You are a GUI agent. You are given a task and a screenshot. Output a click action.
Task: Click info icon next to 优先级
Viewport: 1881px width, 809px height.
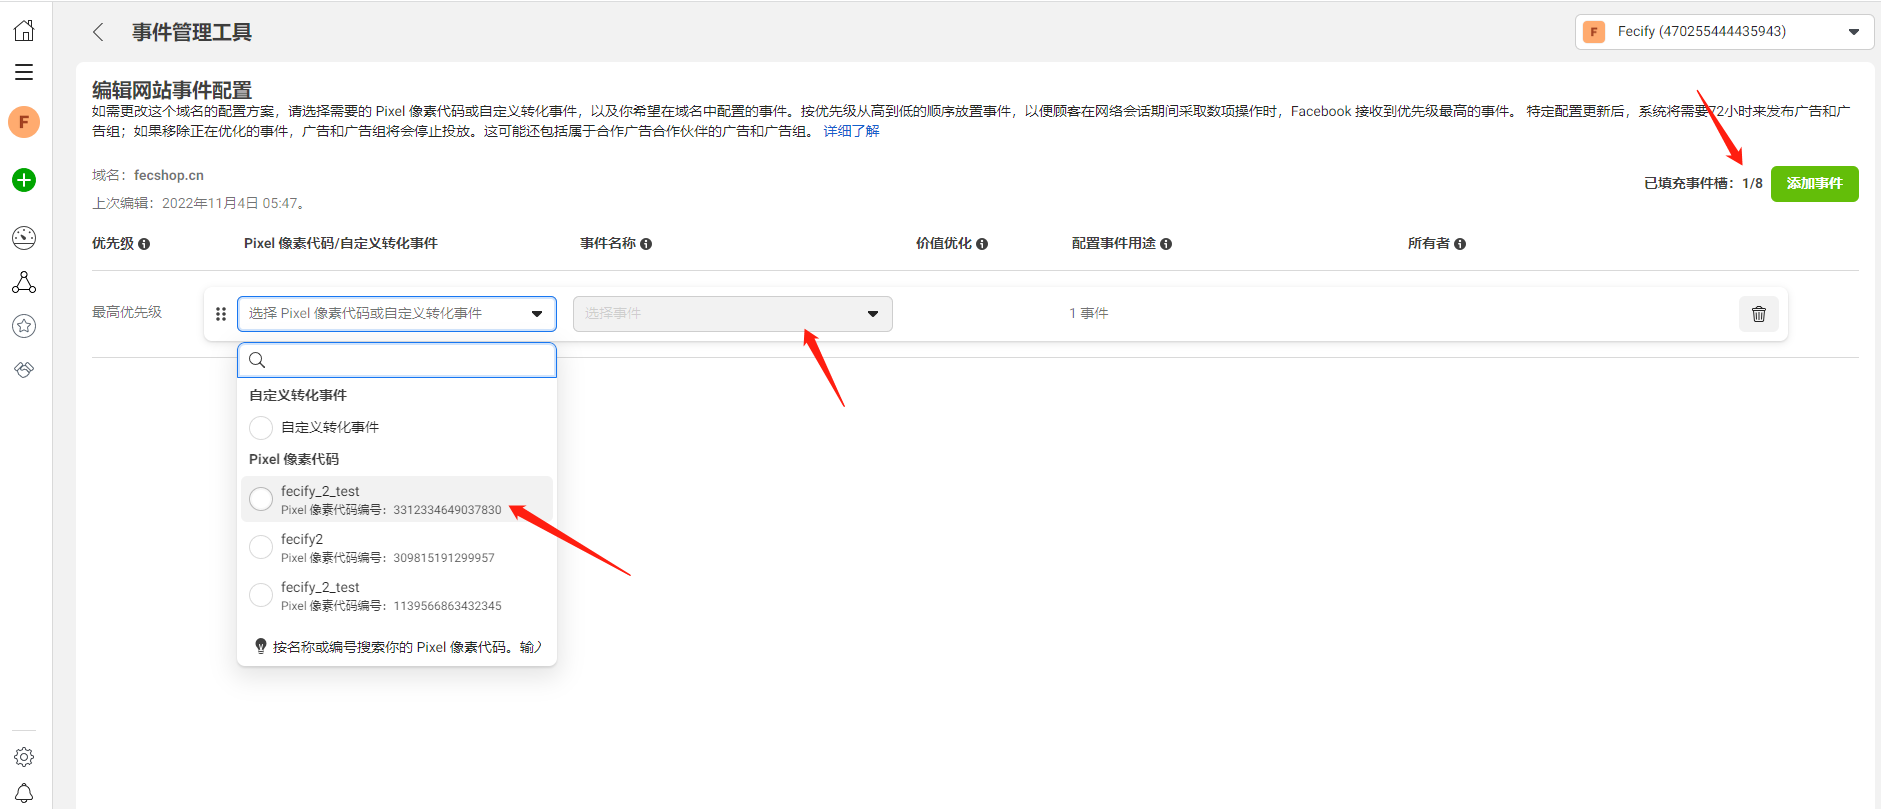tap(144, 244)
